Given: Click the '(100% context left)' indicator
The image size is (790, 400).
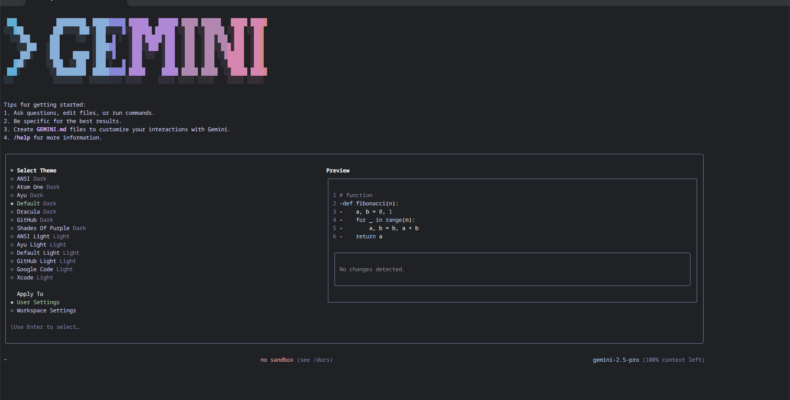Looking at the screenshot, I should coord(674,360).
